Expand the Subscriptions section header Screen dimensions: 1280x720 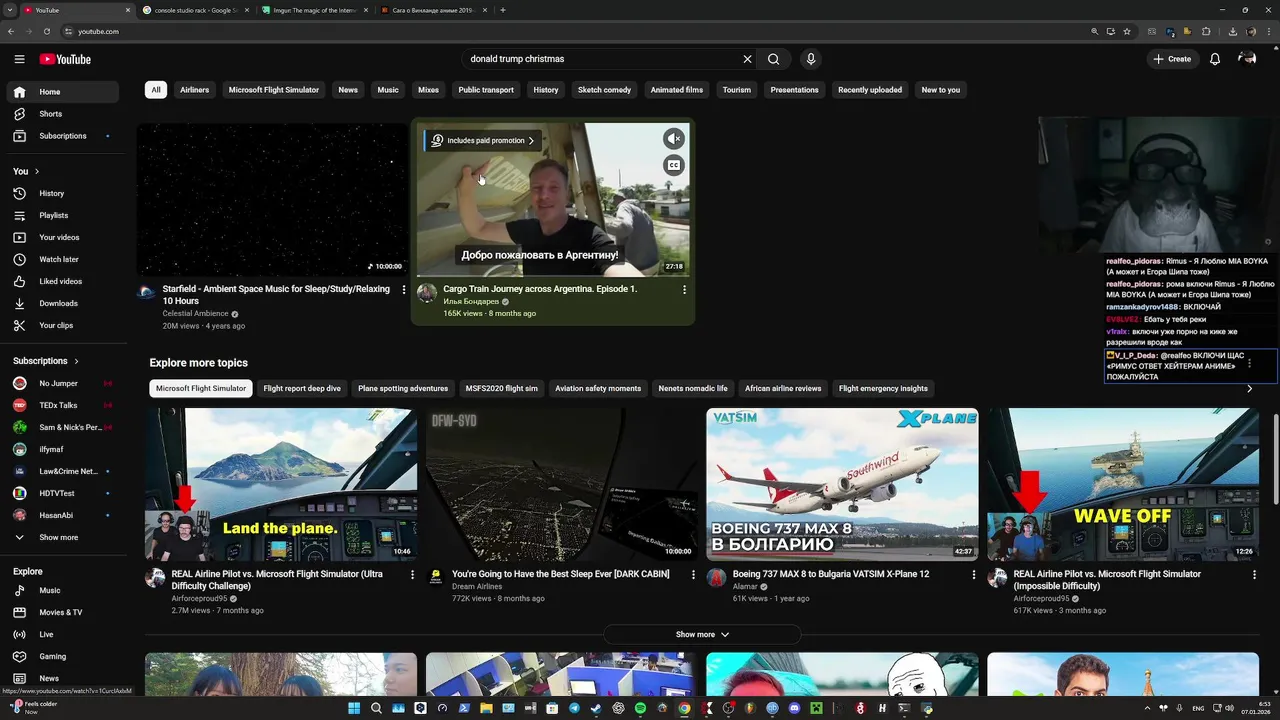[x=46, y=361]
